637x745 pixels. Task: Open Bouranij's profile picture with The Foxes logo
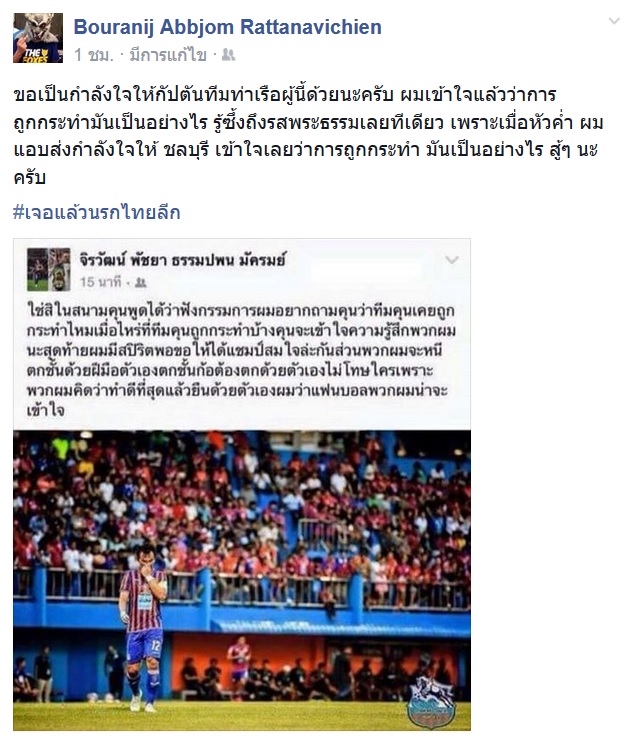click(38, 38)
